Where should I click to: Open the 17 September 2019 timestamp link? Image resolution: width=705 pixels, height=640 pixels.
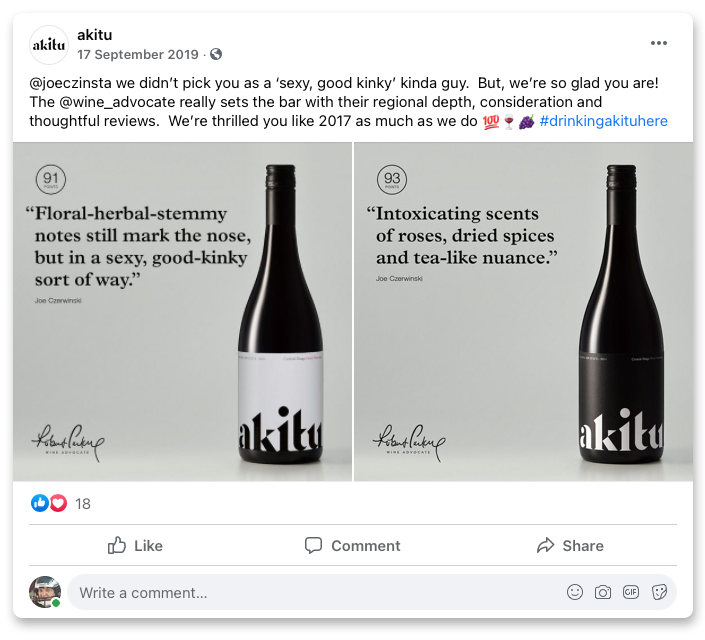point(139,54)
